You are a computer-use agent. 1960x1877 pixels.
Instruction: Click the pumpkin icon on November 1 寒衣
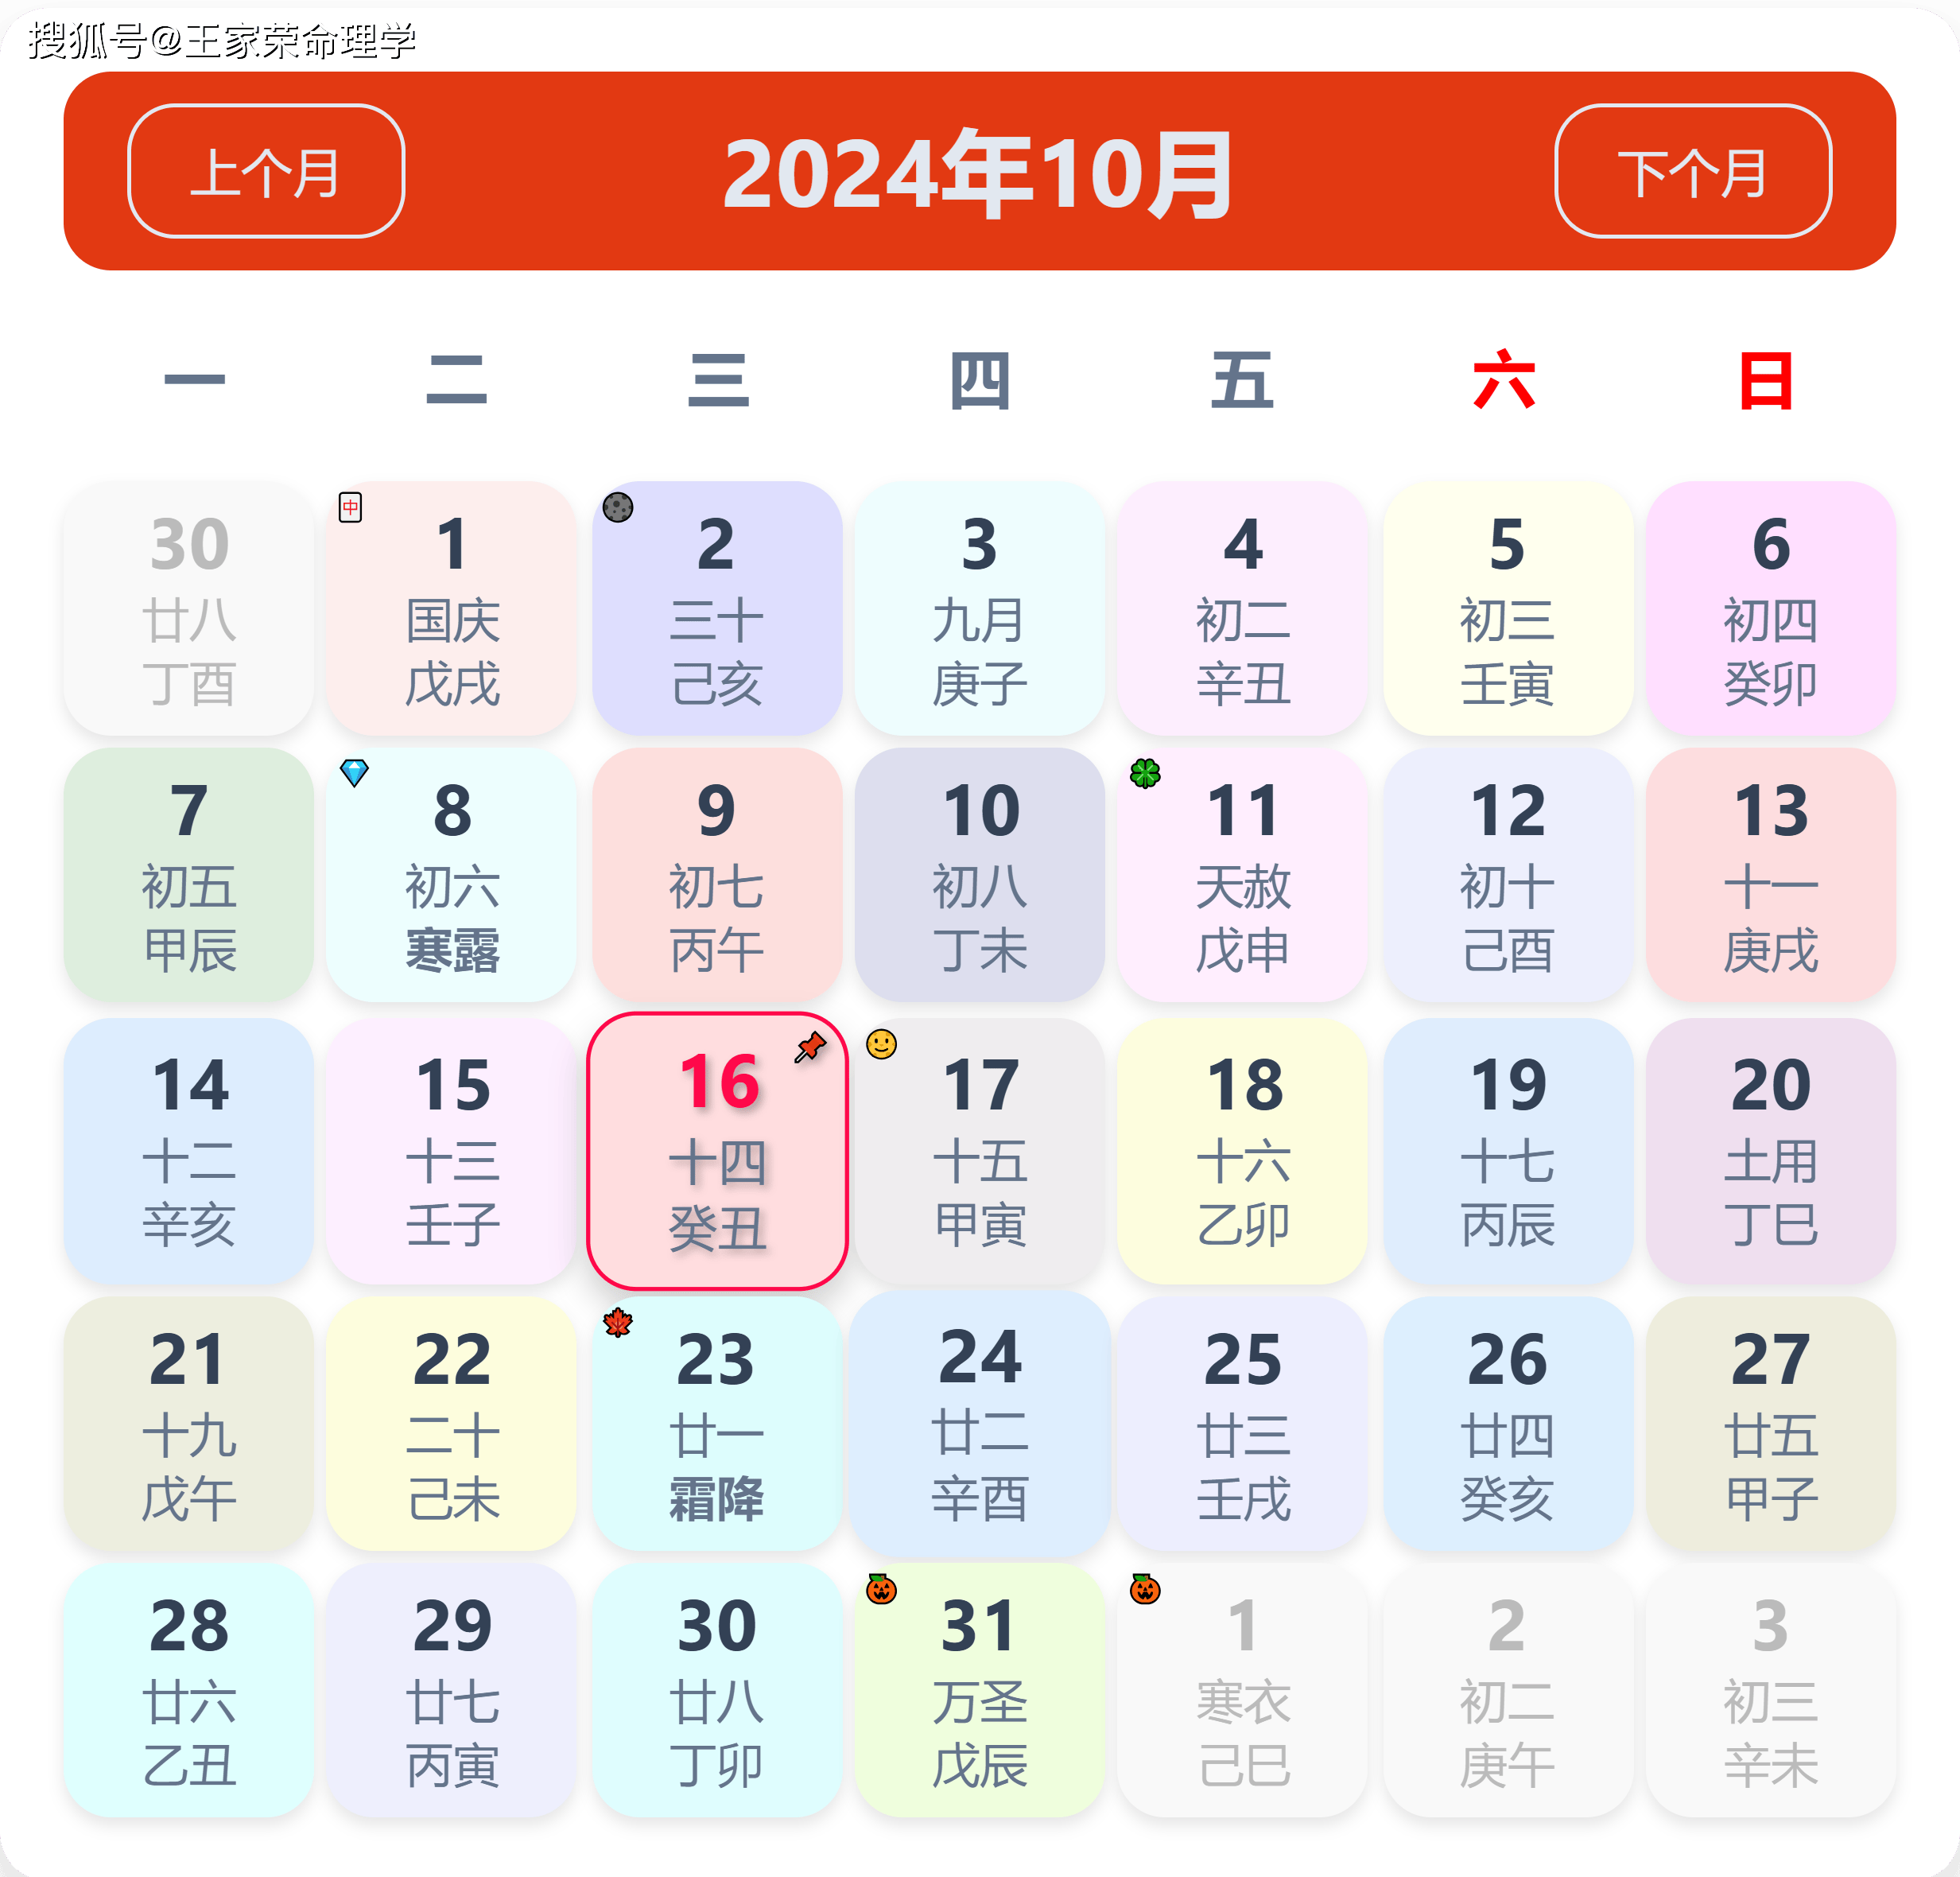[x=1145, y=1588]
